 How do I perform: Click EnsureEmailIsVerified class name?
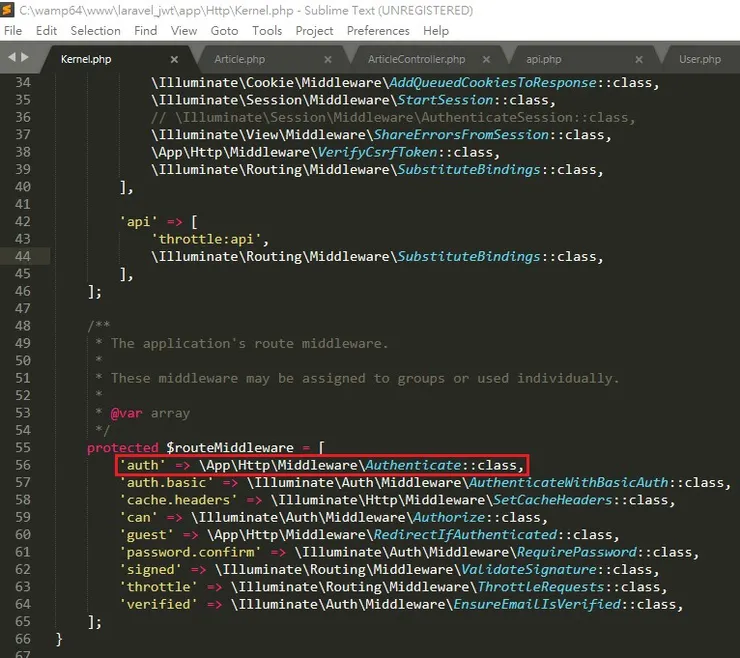pyautogui.click(x=537, y=605)
